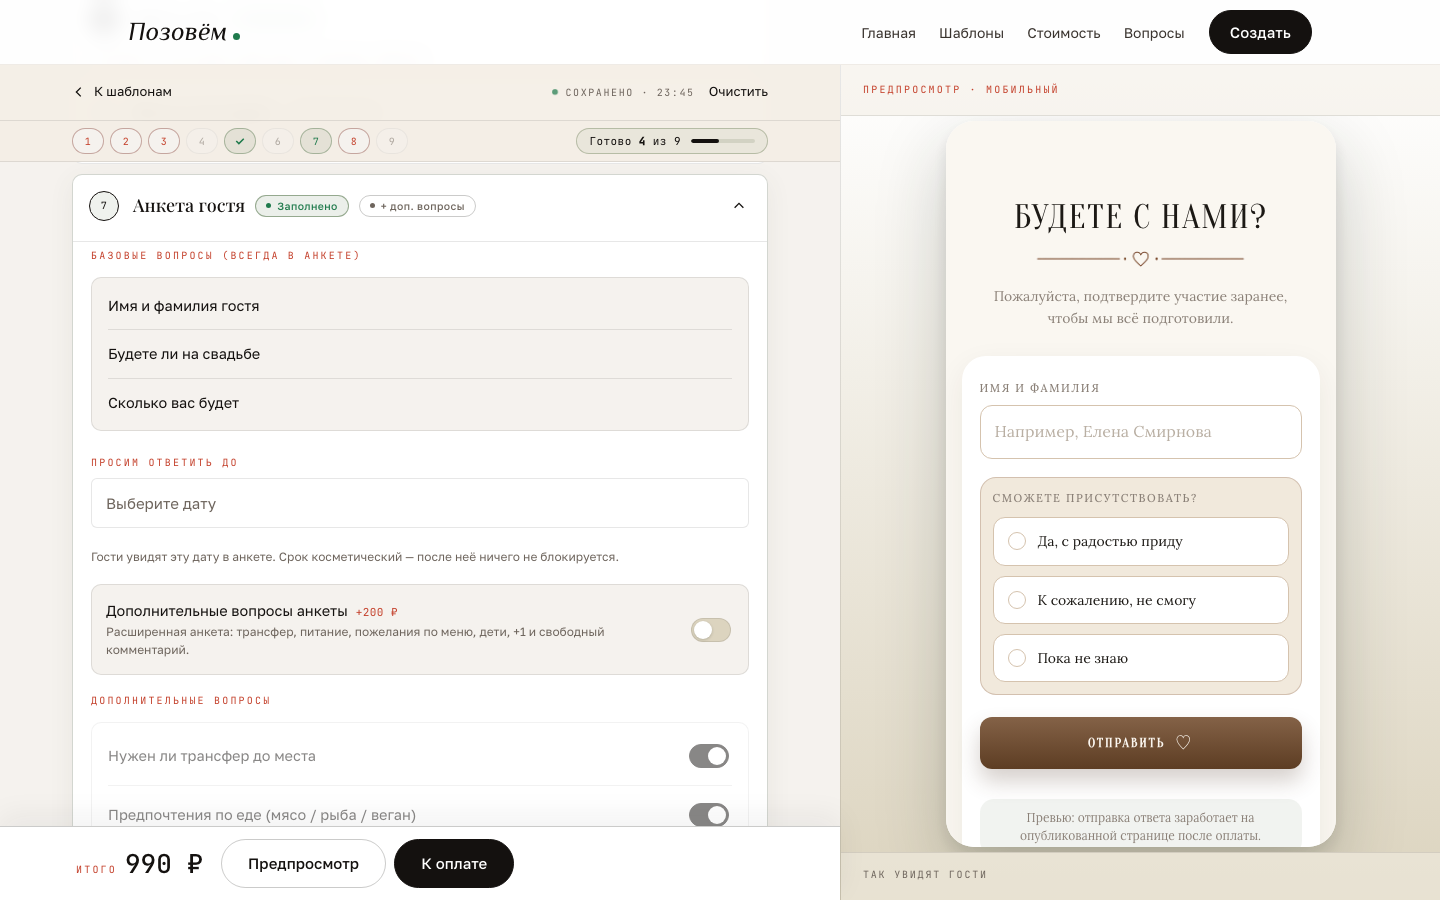1440x900 pixels.
Task: Select radio Да, с радостью приду
Action: tap(1017, 541)
